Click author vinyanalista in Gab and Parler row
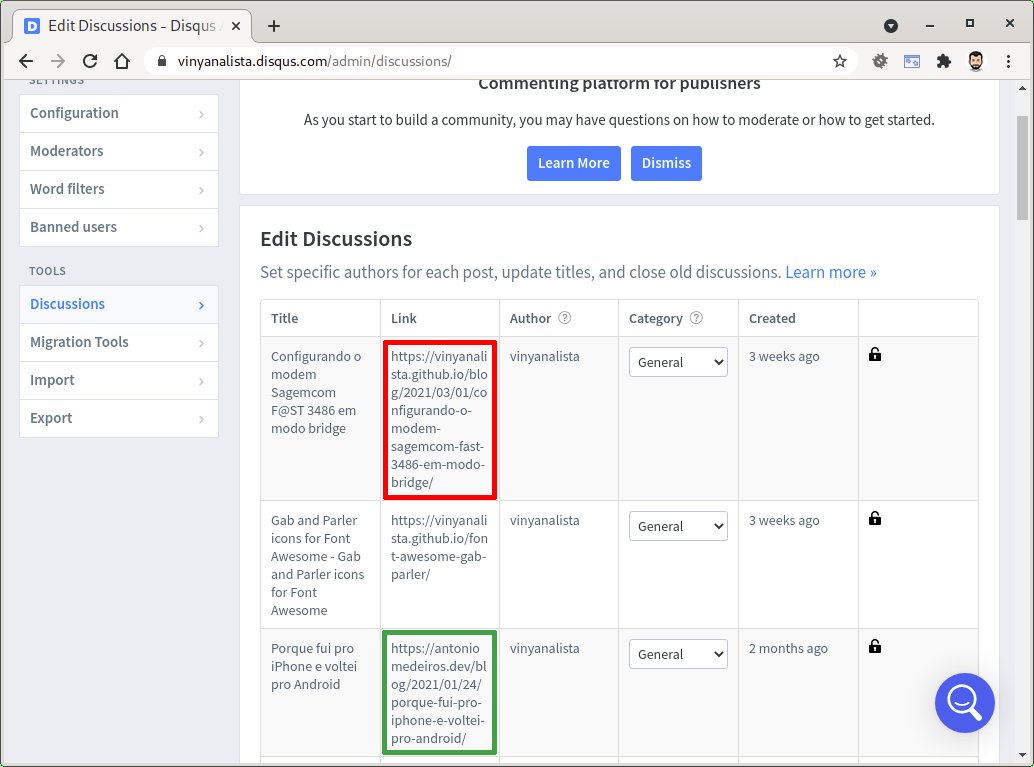The image size is (1034, 767). (545, 520)
